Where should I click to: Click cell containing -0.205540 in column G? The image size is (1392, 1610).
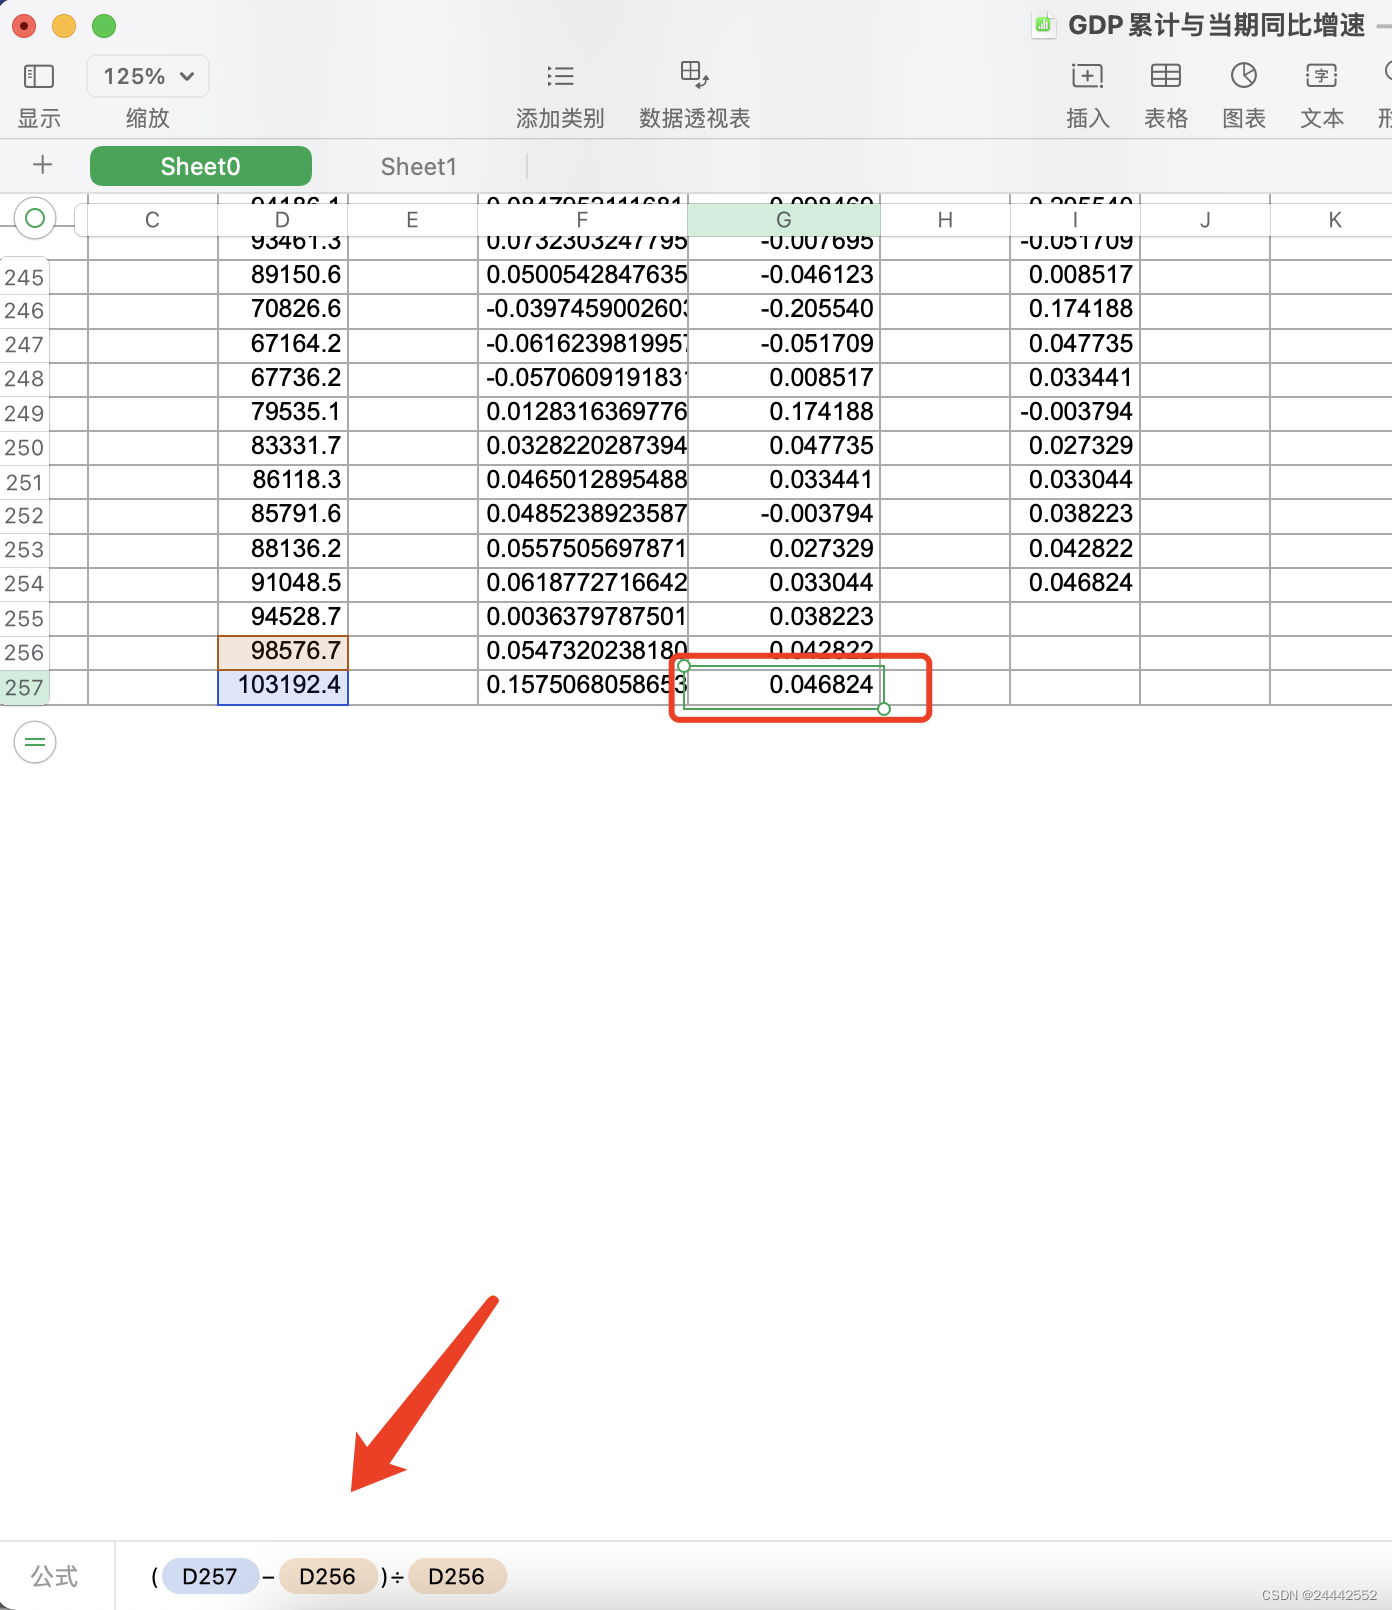[x=784, y=310]
